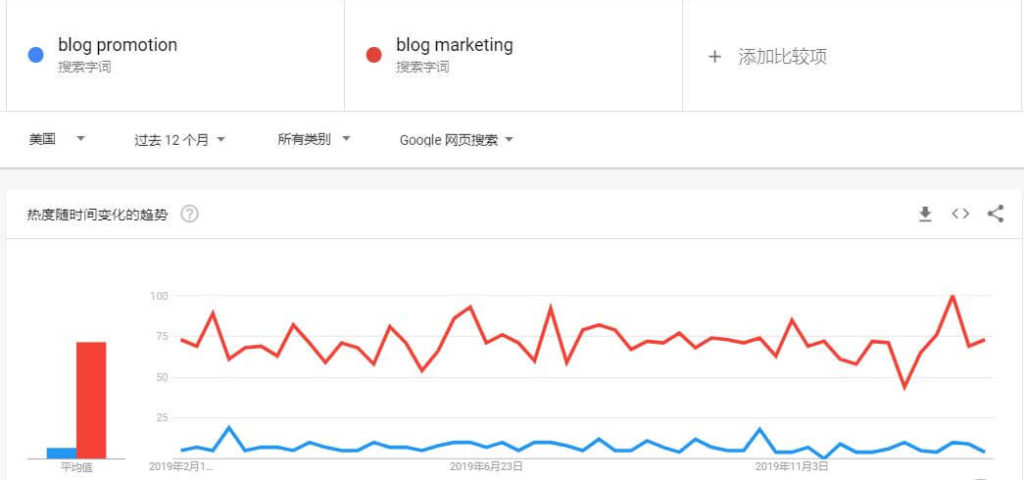Change the Google 网页搜索 search type
The image size is (1024, 480).
pyautogui.click(x=456, y=140)
